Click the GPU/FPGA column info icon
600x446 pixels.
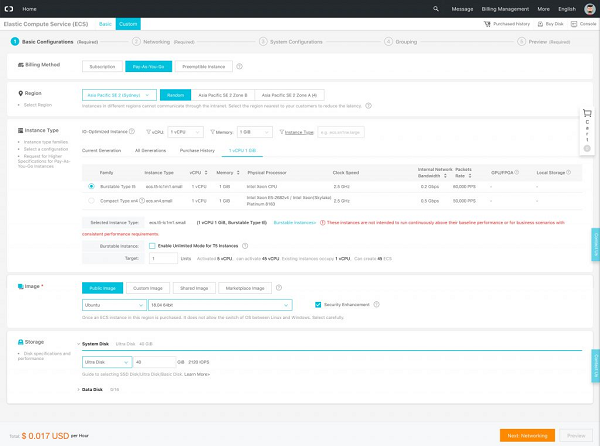(x=517, y=173)
